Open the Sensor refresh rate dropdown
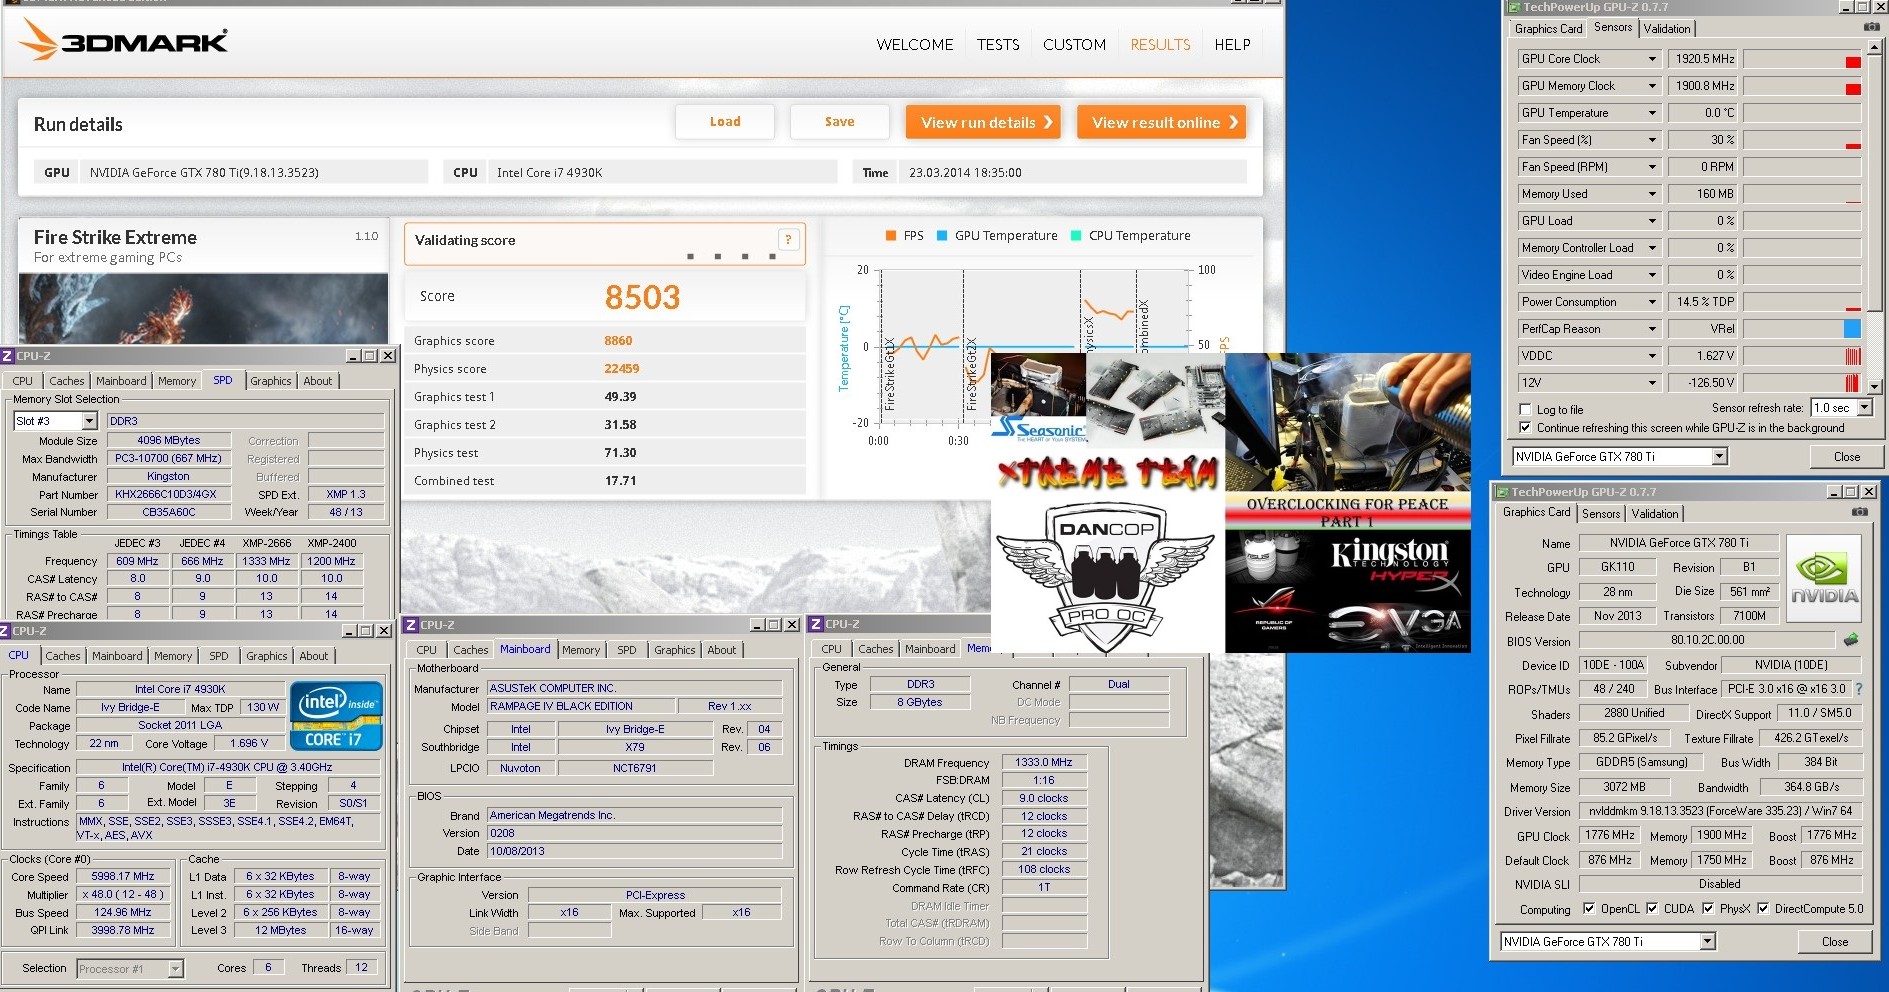The image size is (1889, 992). point(1864,408)
